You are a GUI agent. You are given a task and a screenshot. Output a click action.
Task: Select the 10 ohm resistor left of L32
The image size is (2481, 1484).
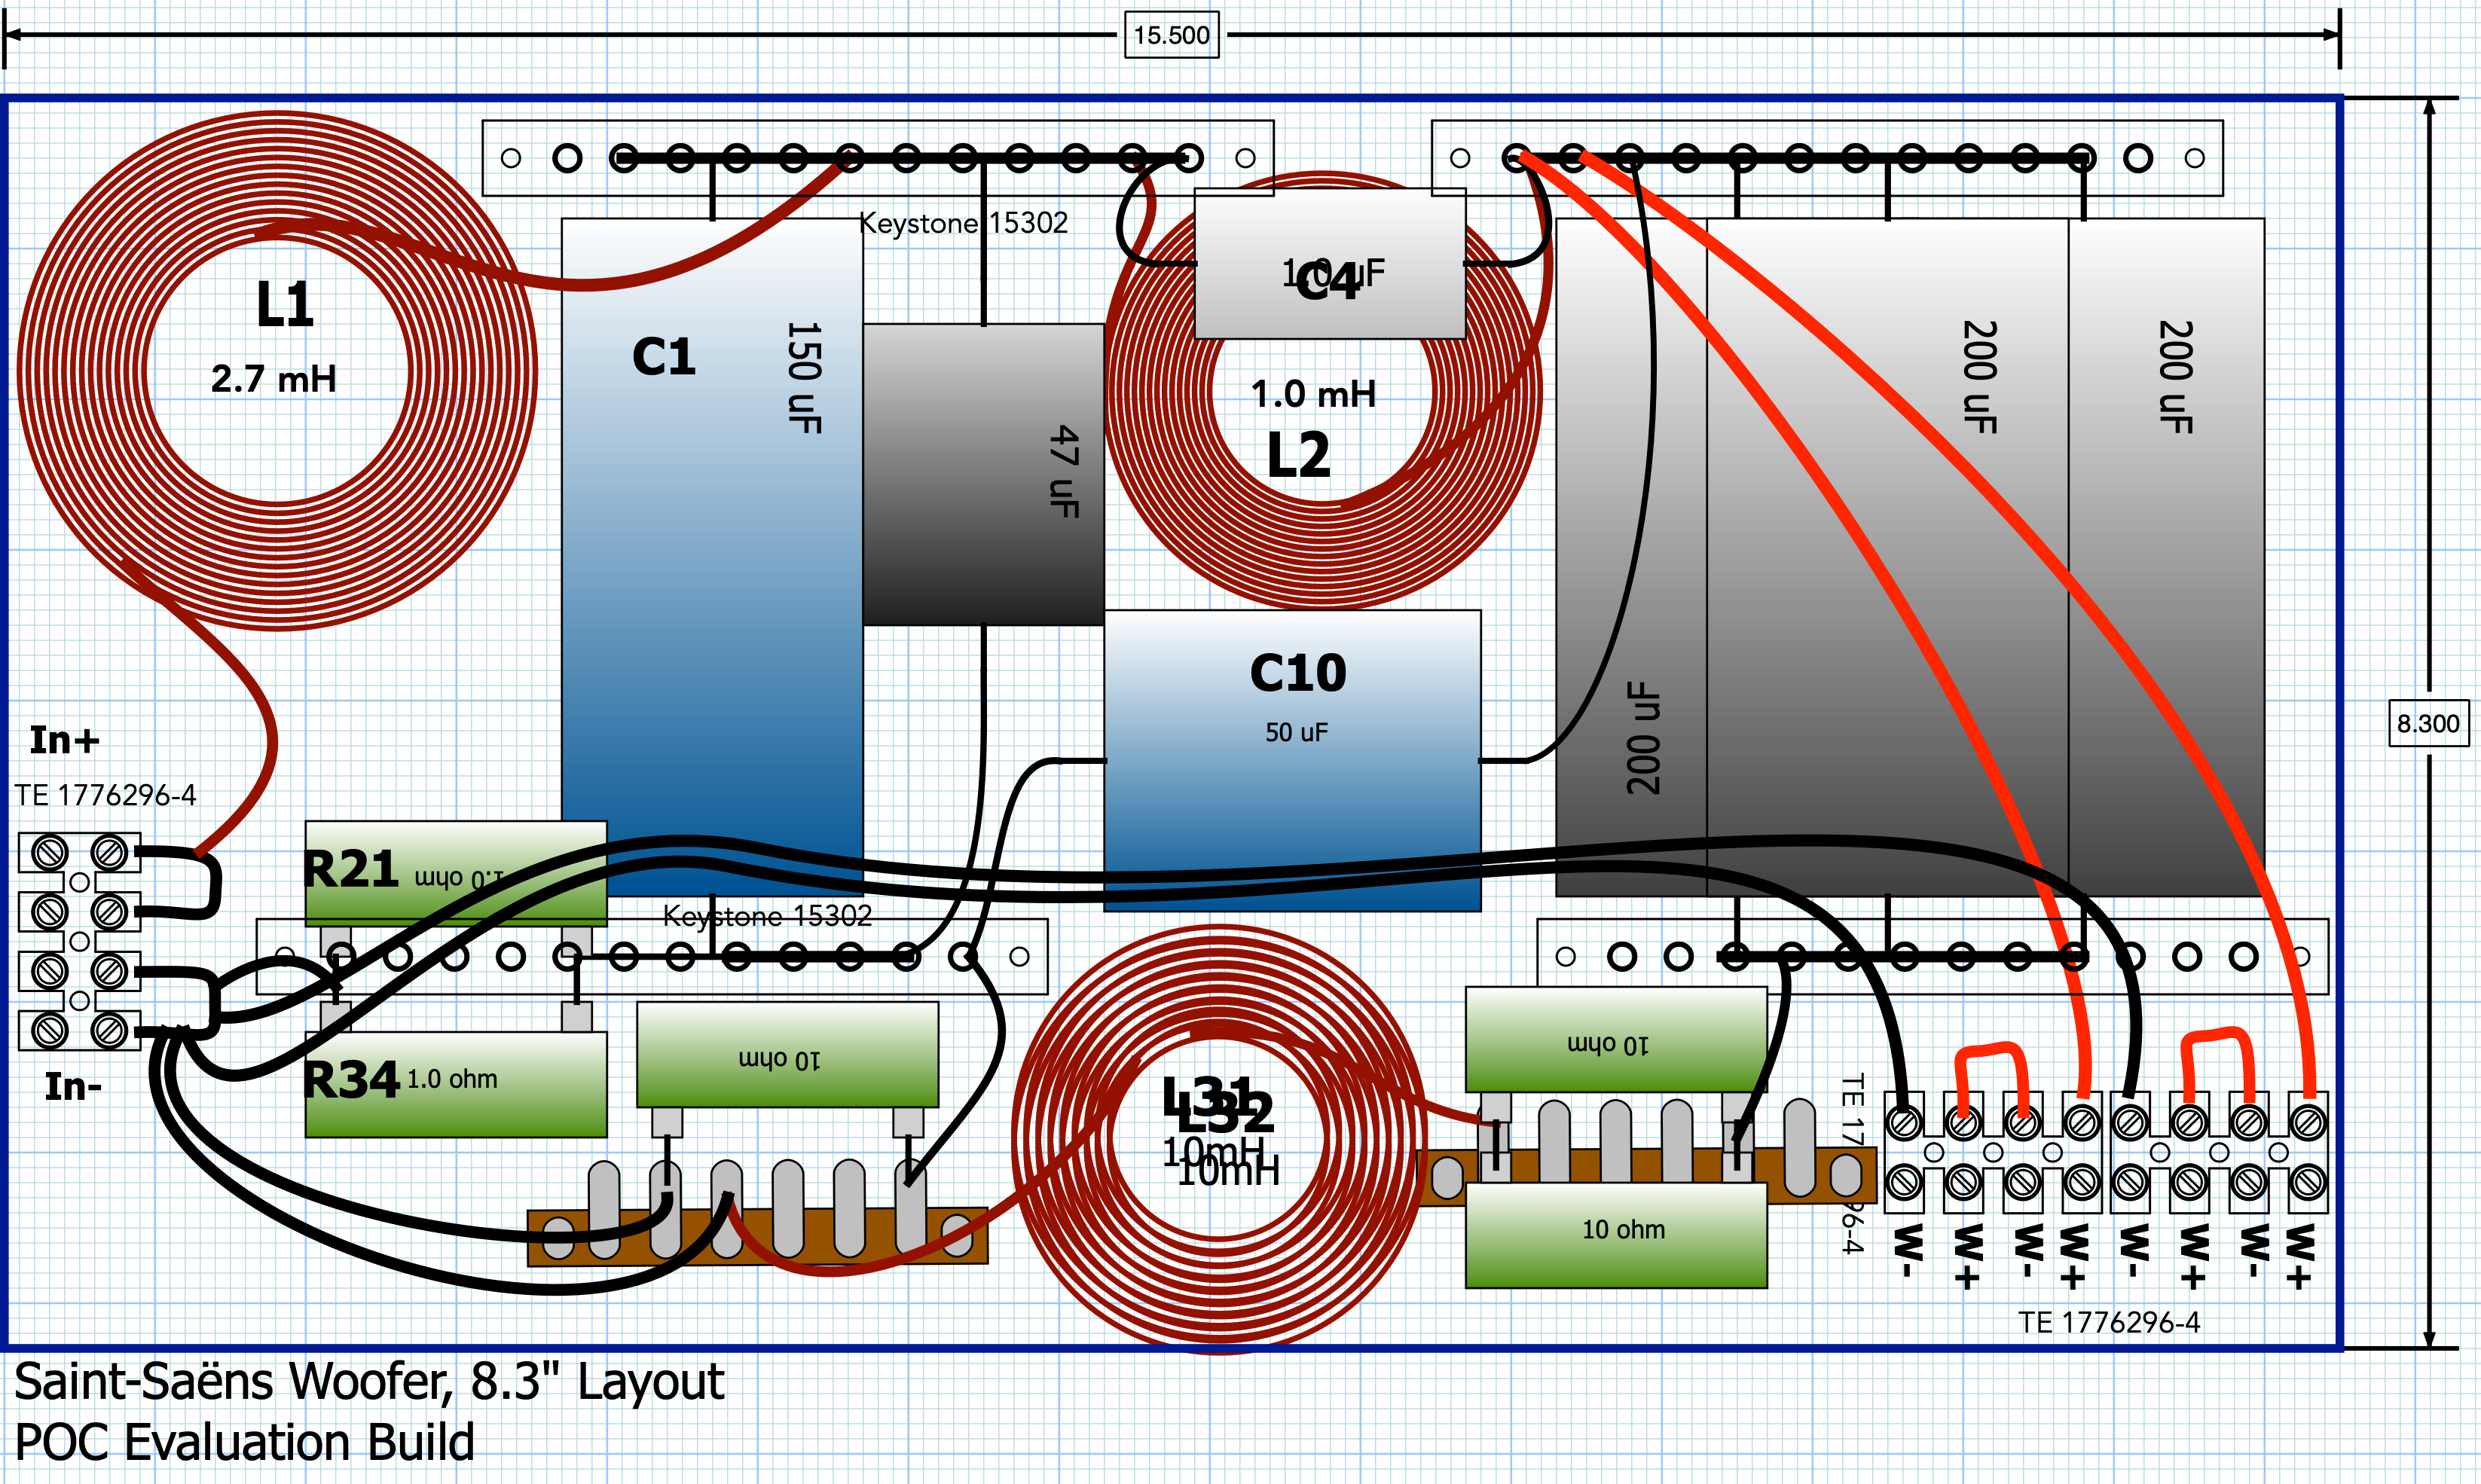coord(787,1055)
